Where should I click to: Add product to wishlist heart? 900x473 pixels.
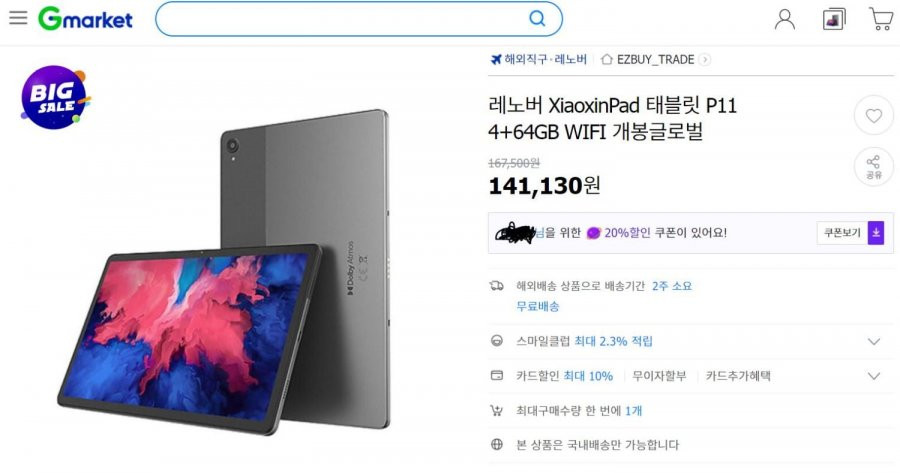coord(874,116)
